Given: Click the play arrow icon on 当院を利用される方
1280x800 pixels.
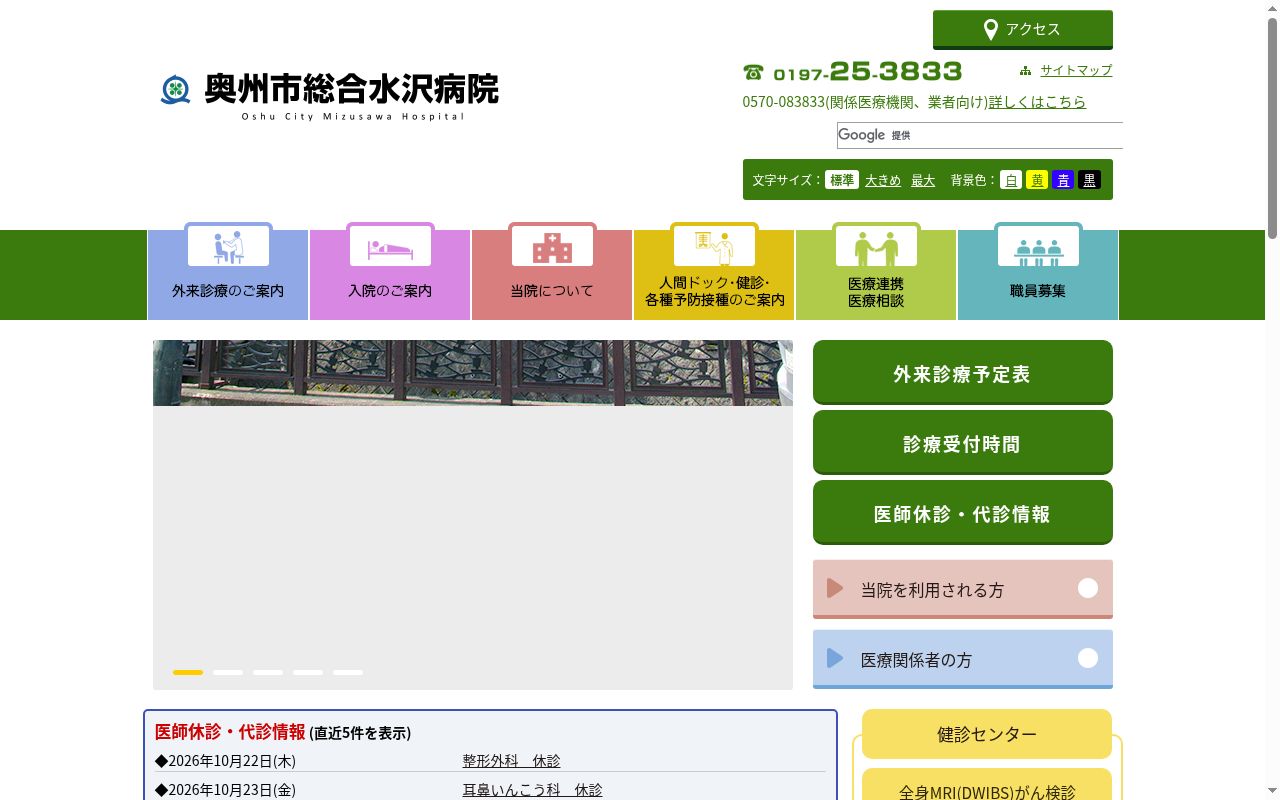Looking at the screenshot, I should pos(835,588).
